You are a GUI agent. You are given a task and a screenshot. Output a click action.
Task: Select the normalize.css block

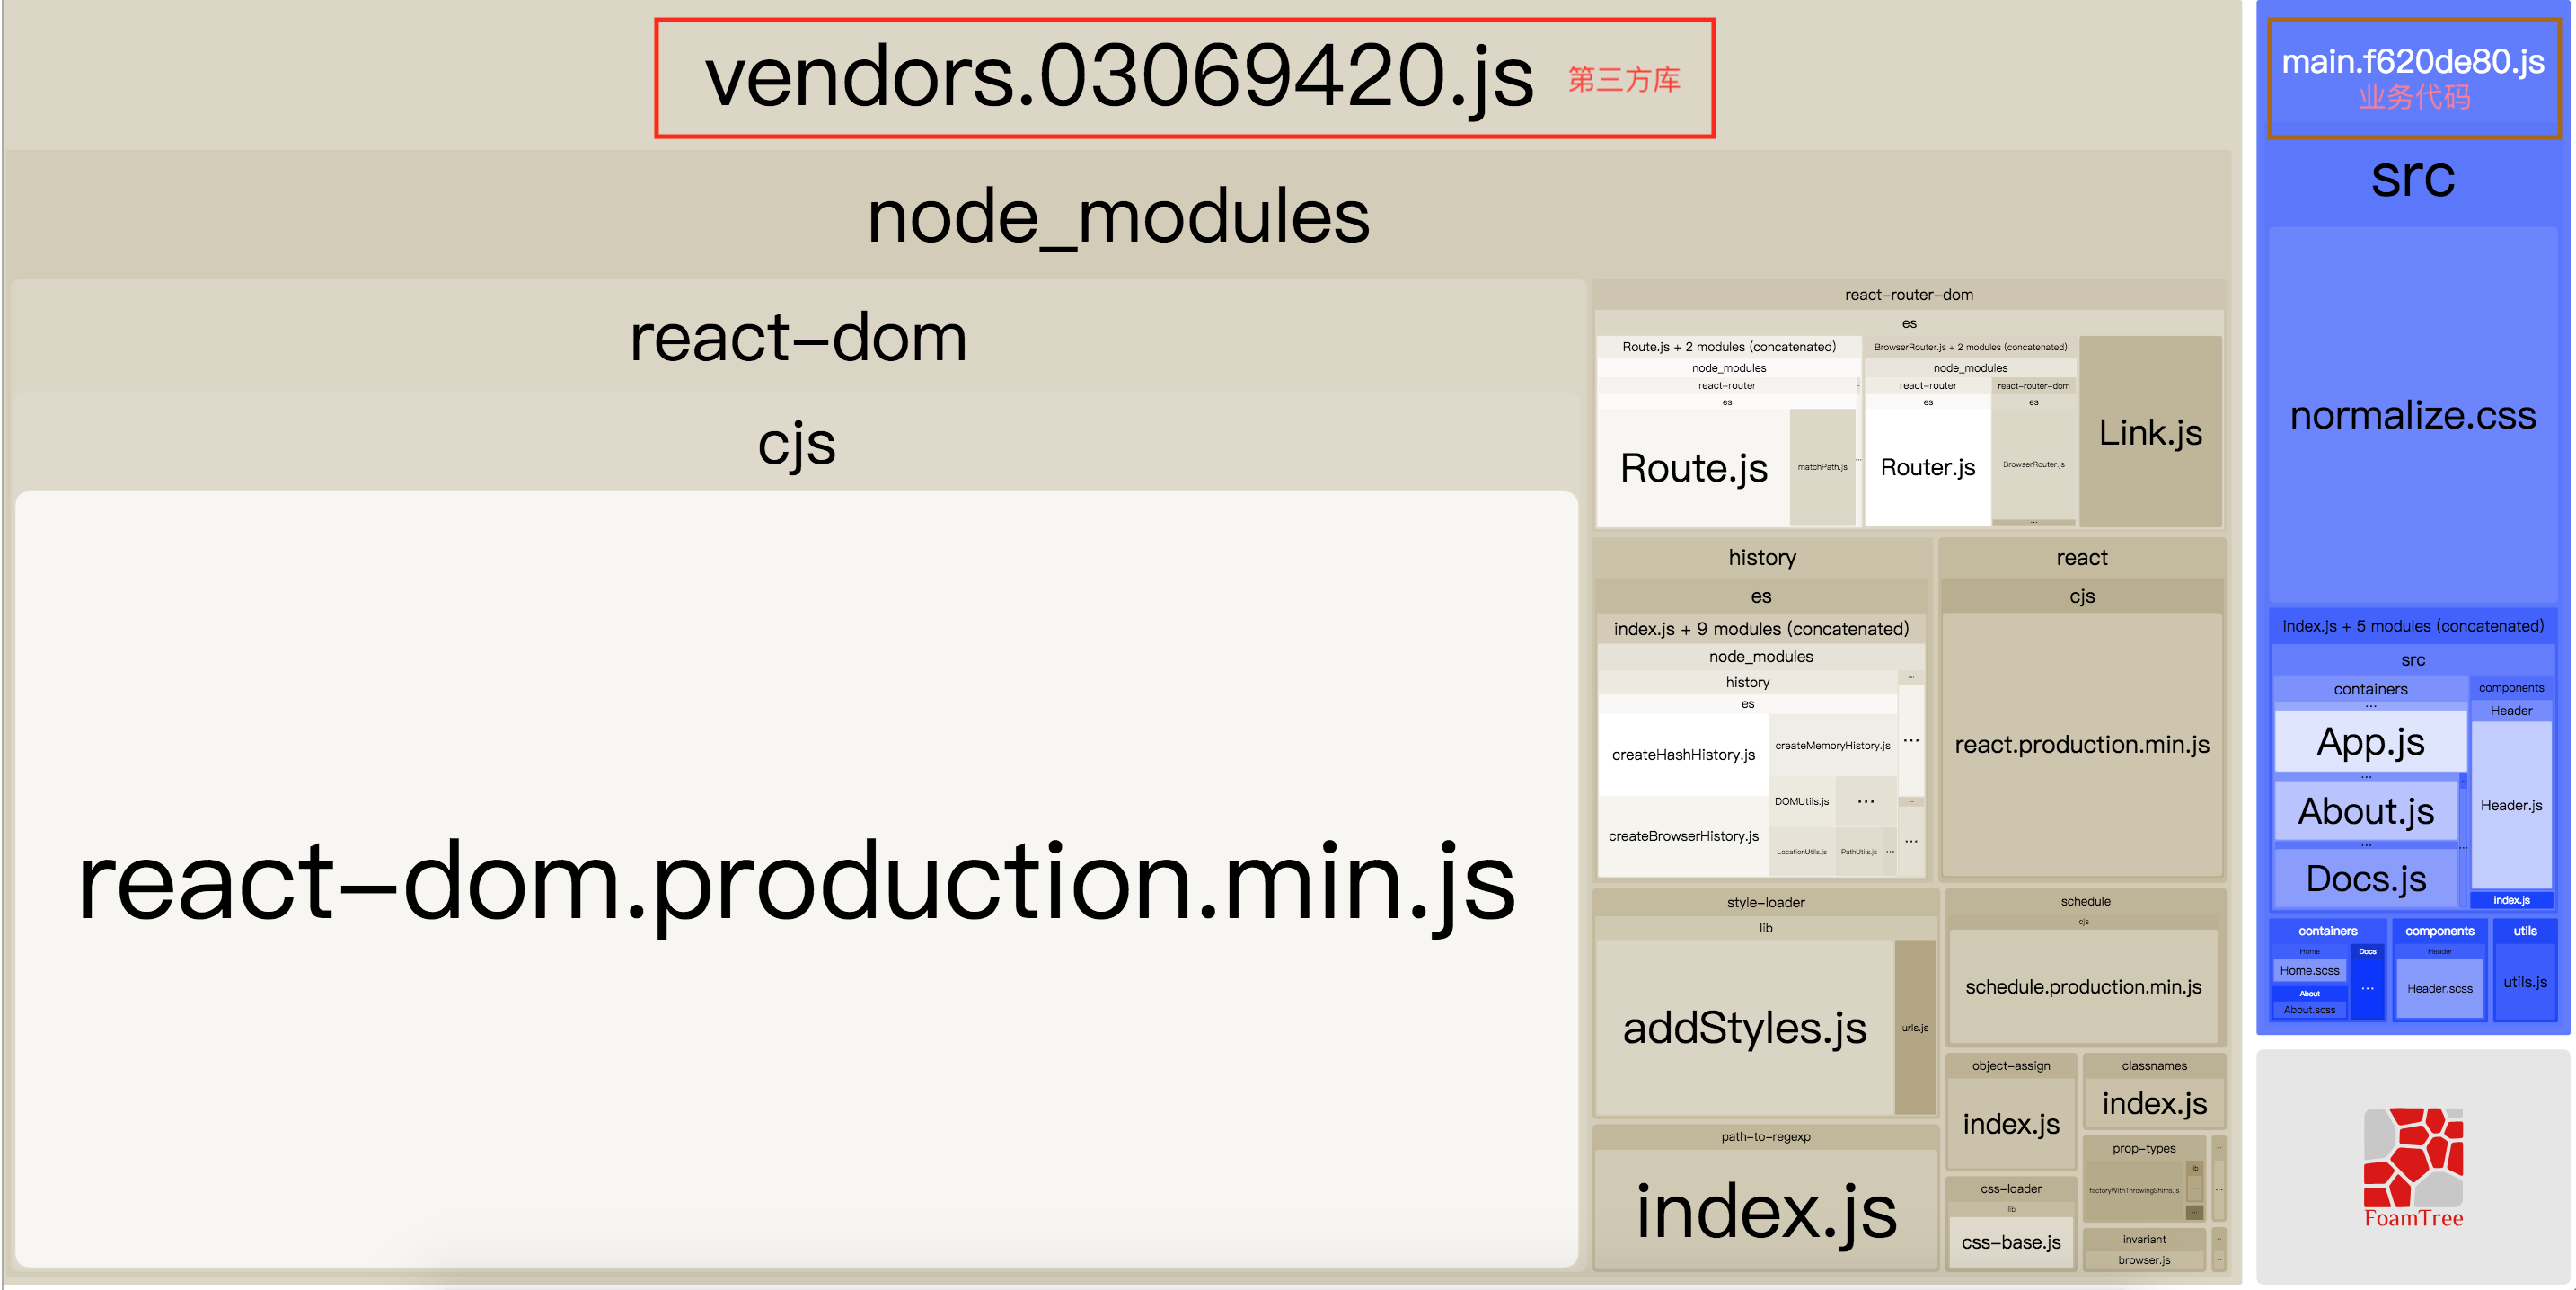pyautogui.click(x=2412, y=415)
